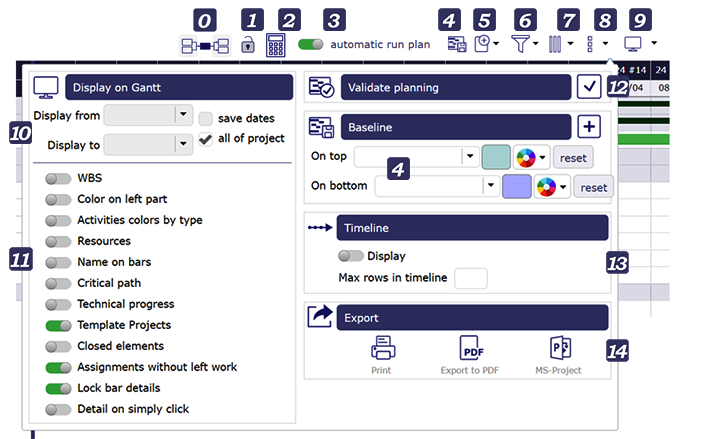
Task: Turn on Activities colors by type
Action: (x=58, y=220)
